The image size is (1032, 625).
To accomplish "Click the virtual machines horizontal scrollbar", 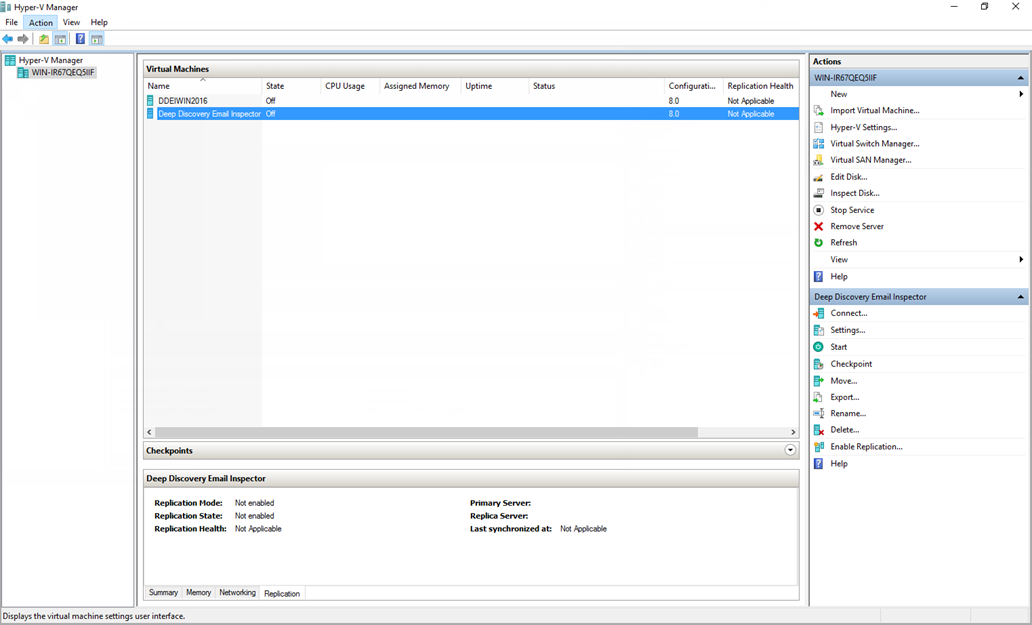I will tap(422, 433).
